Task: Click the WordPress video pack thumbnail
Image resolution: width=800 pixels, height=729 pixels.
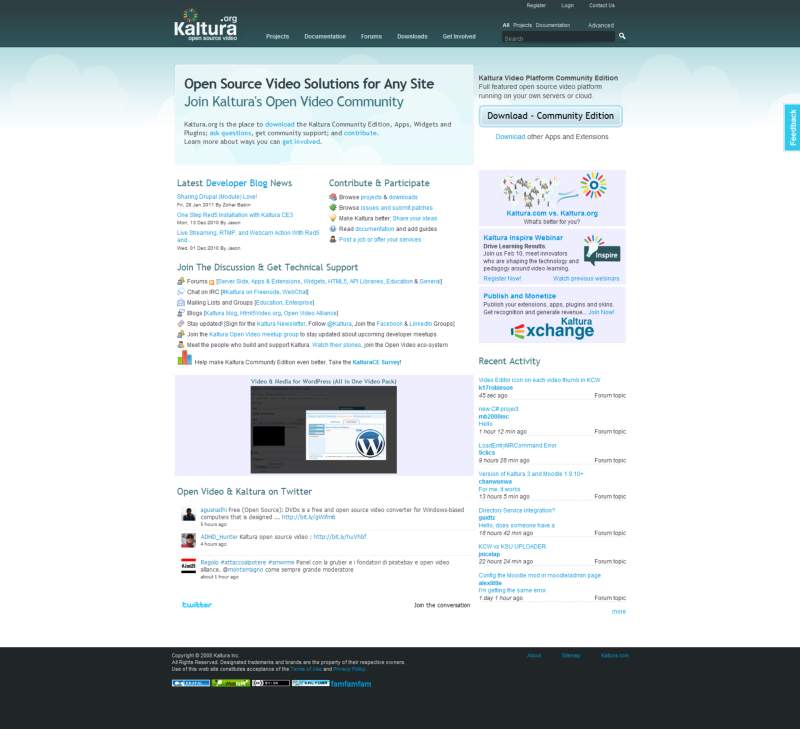Action: click(323, 430)
